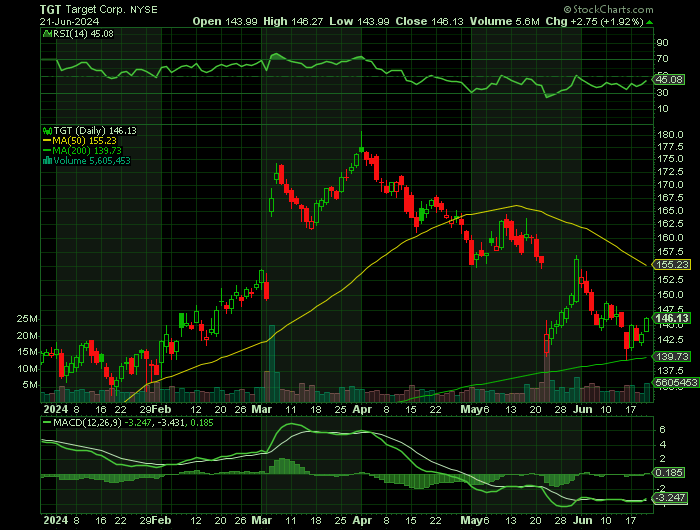
Task: Click the MACD -3.247 value tag
Action: click(670, 497)
